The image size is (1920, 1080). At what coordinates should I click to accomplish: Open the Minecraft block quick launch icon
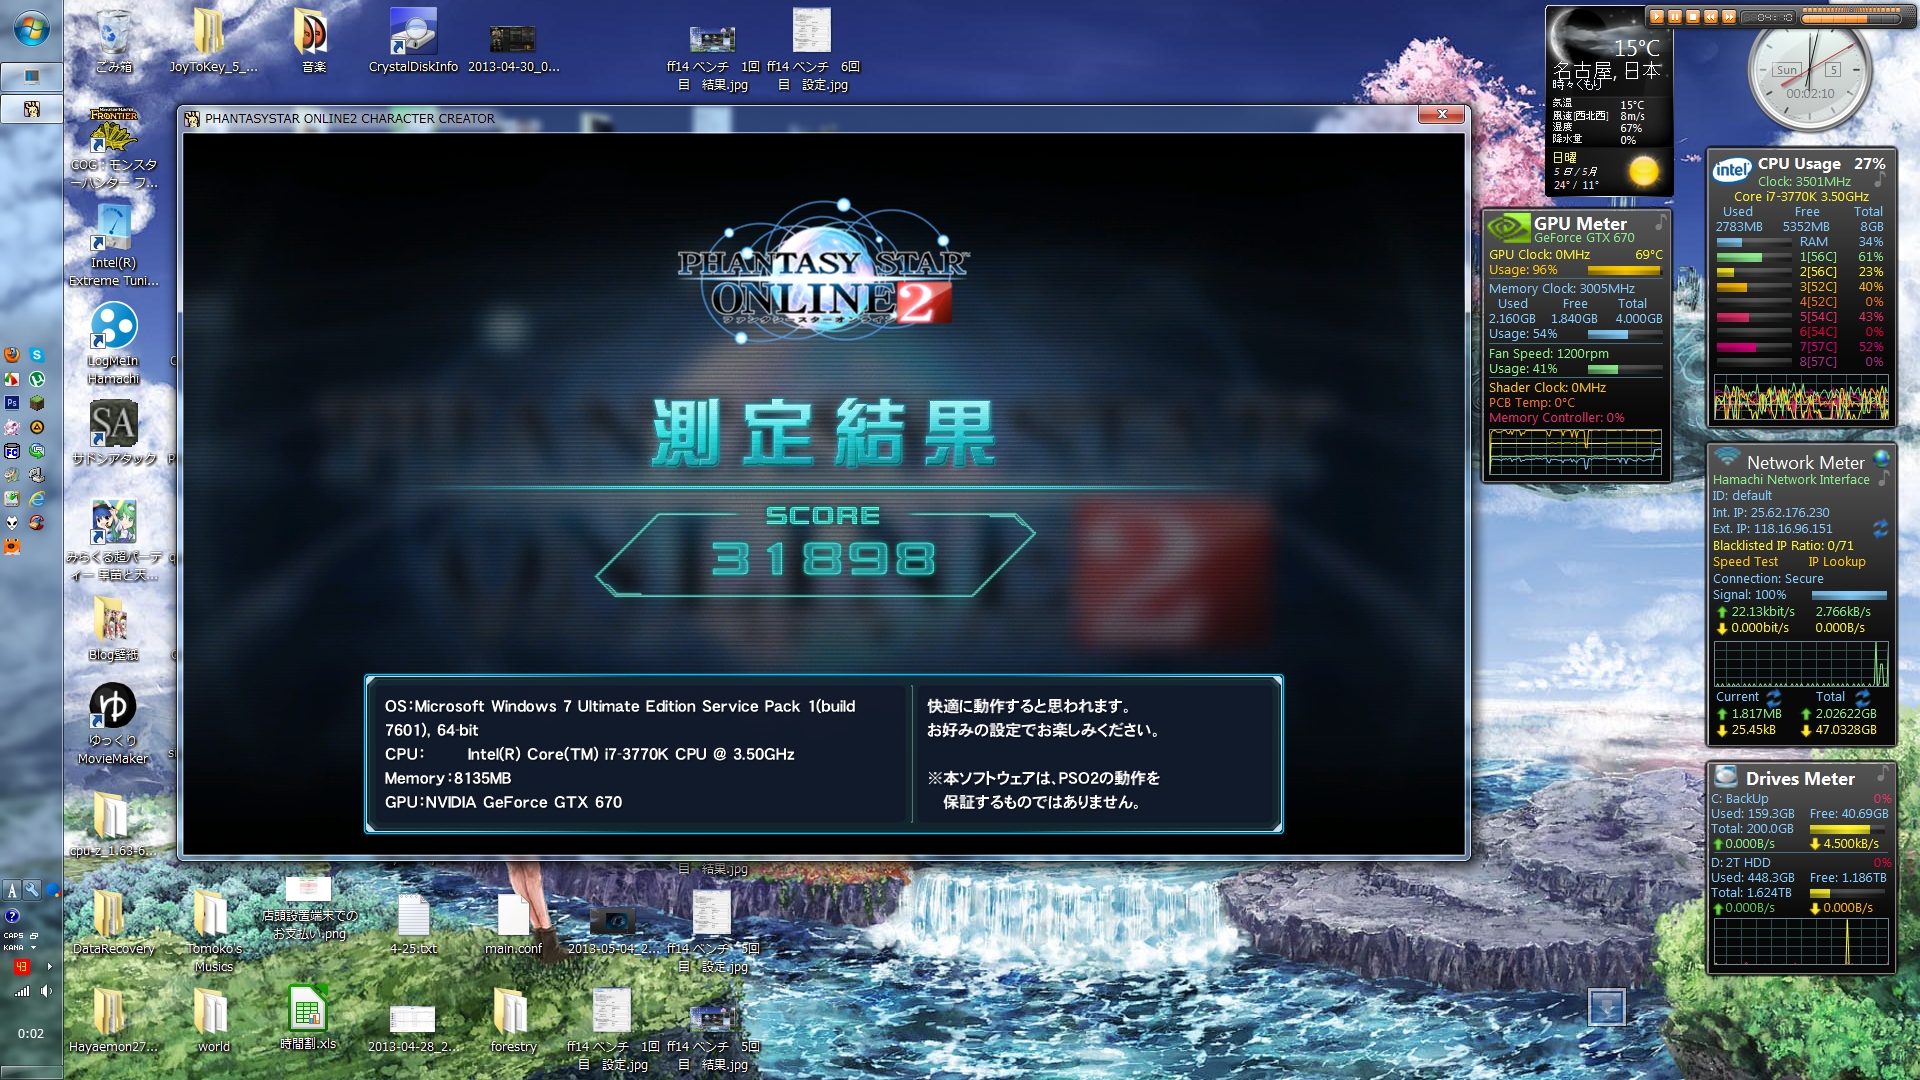[37, 403]
